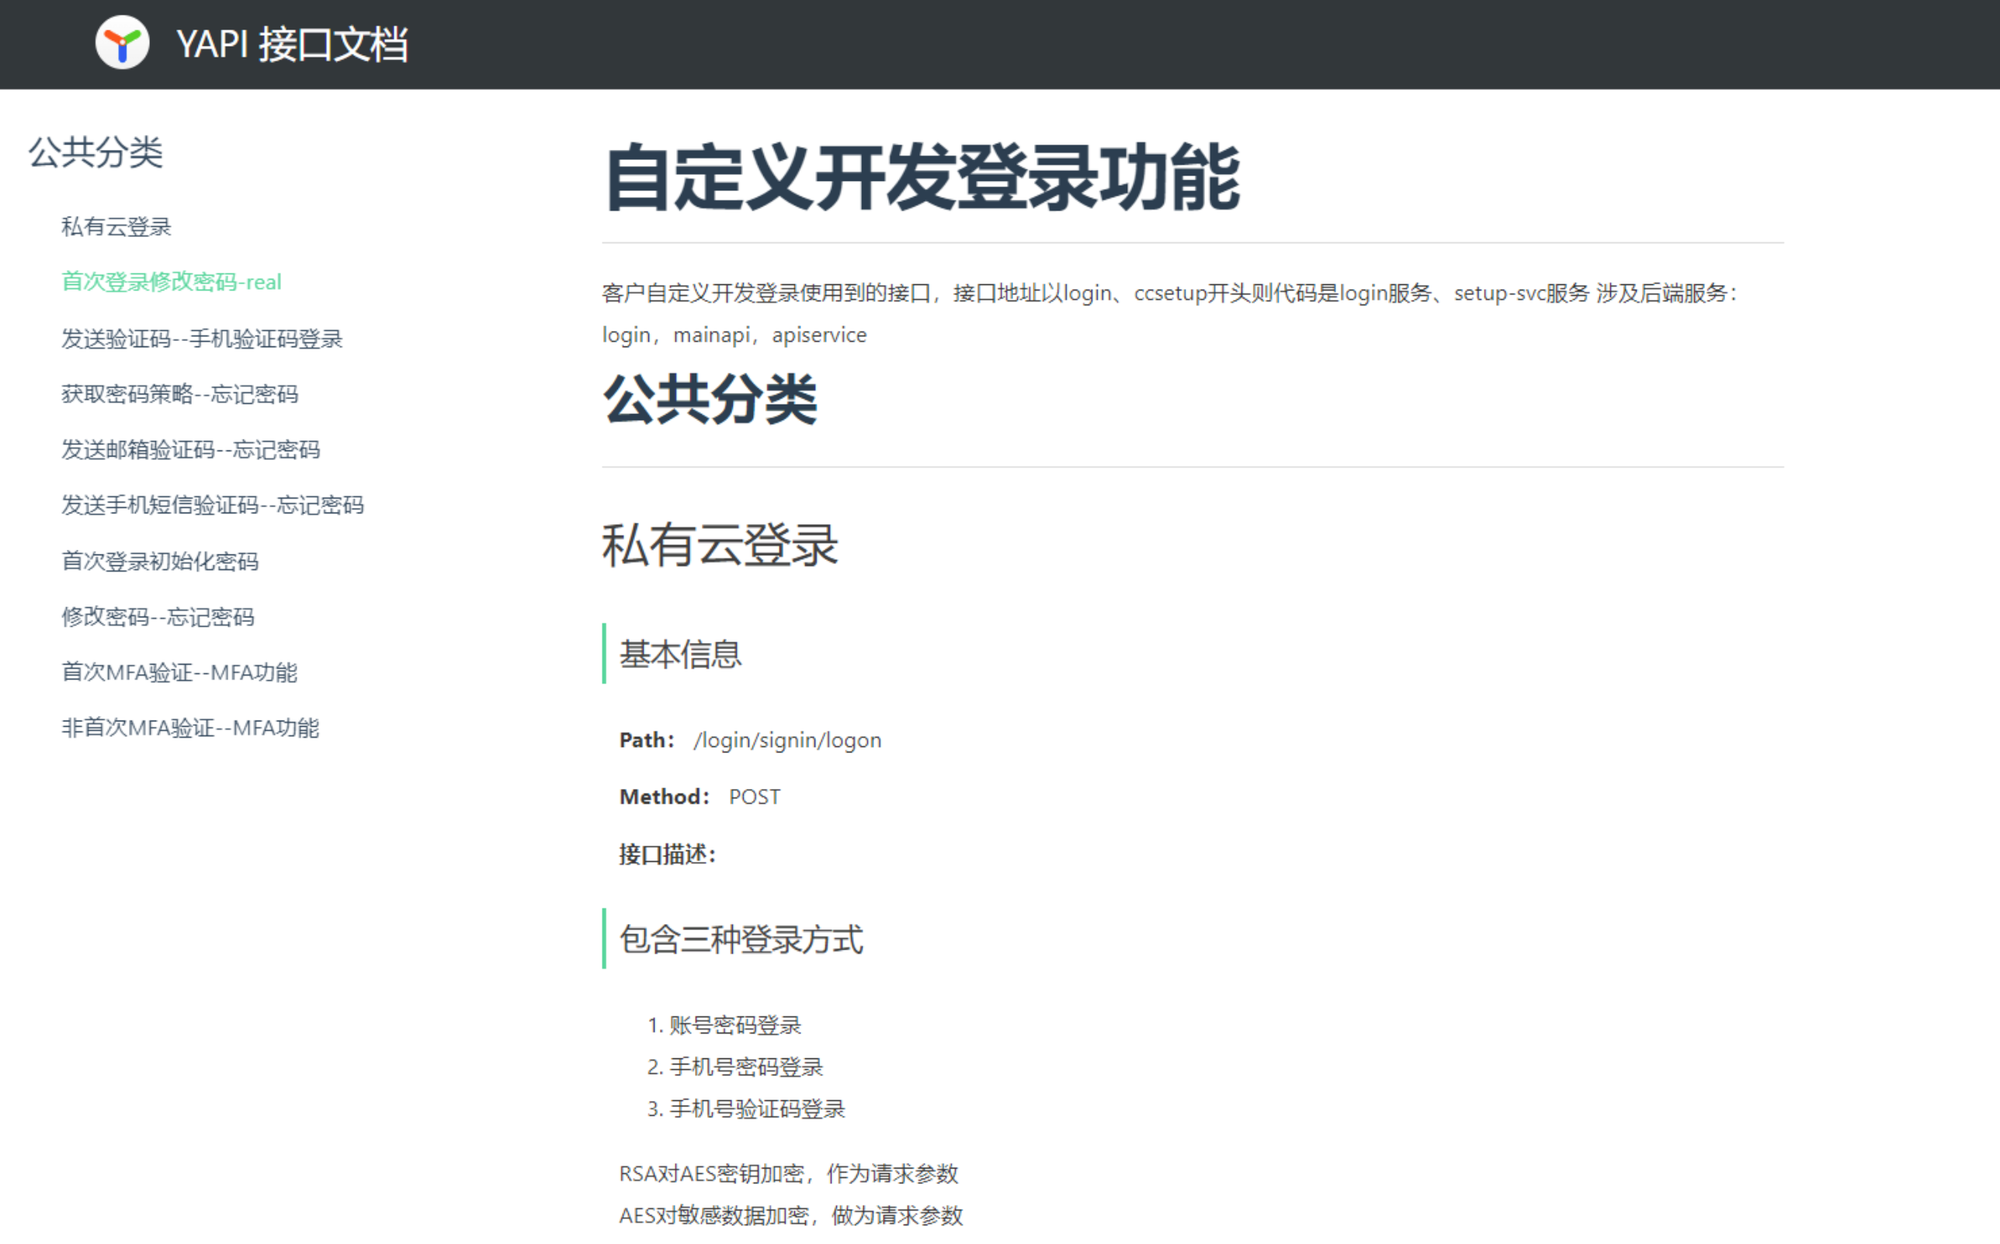Click the 公共分类 sidebar category heading
Viewport: 2000px width, 1244px height.
coord(95,152)
